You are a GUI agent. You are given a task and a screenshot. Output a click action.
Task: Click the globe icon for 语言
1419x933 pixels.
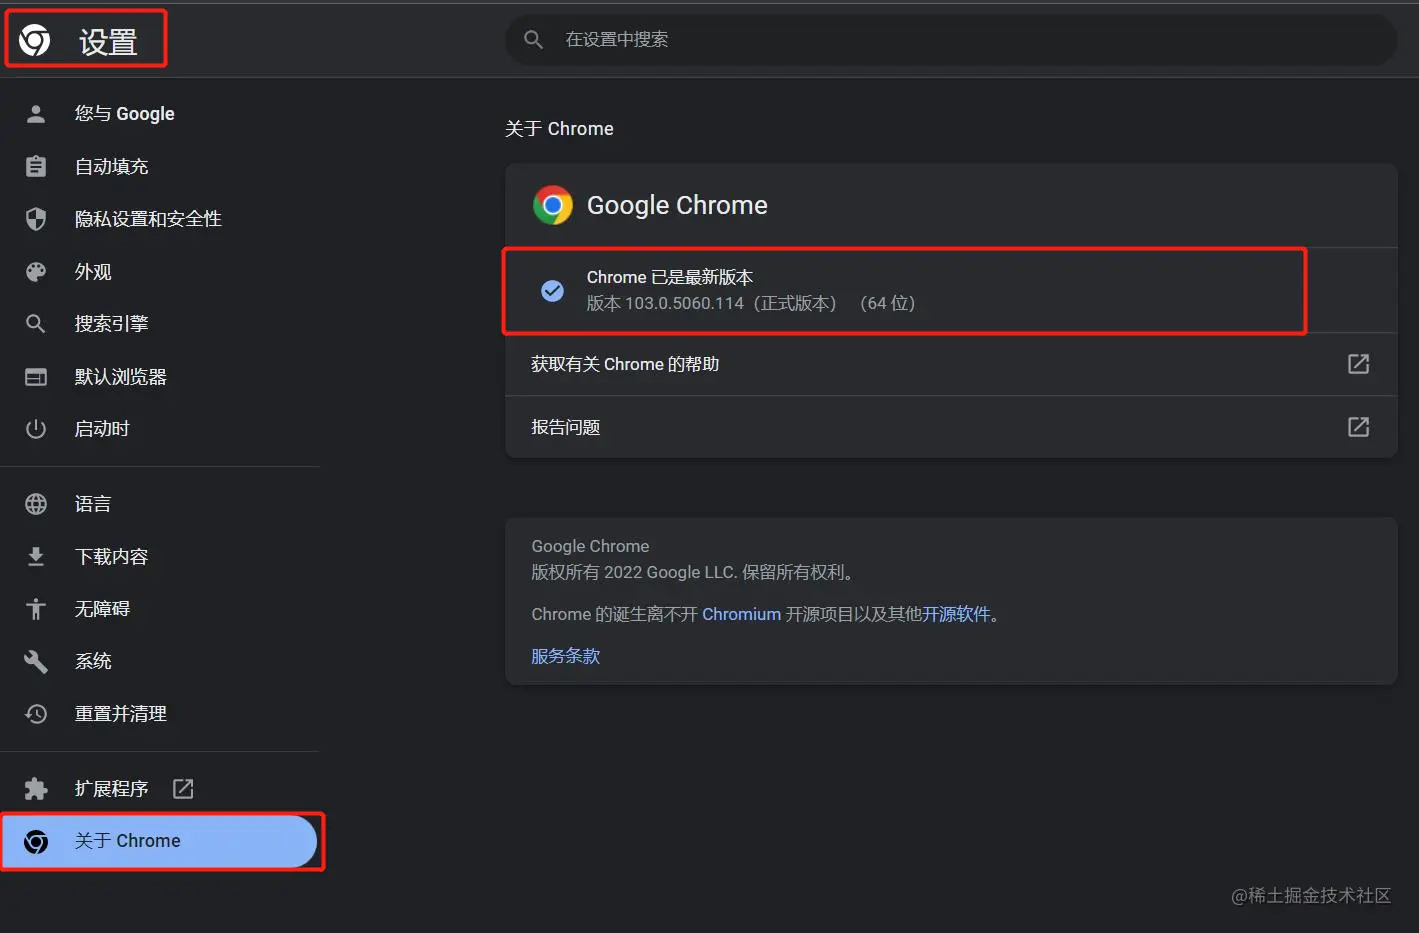pos(36,504)
